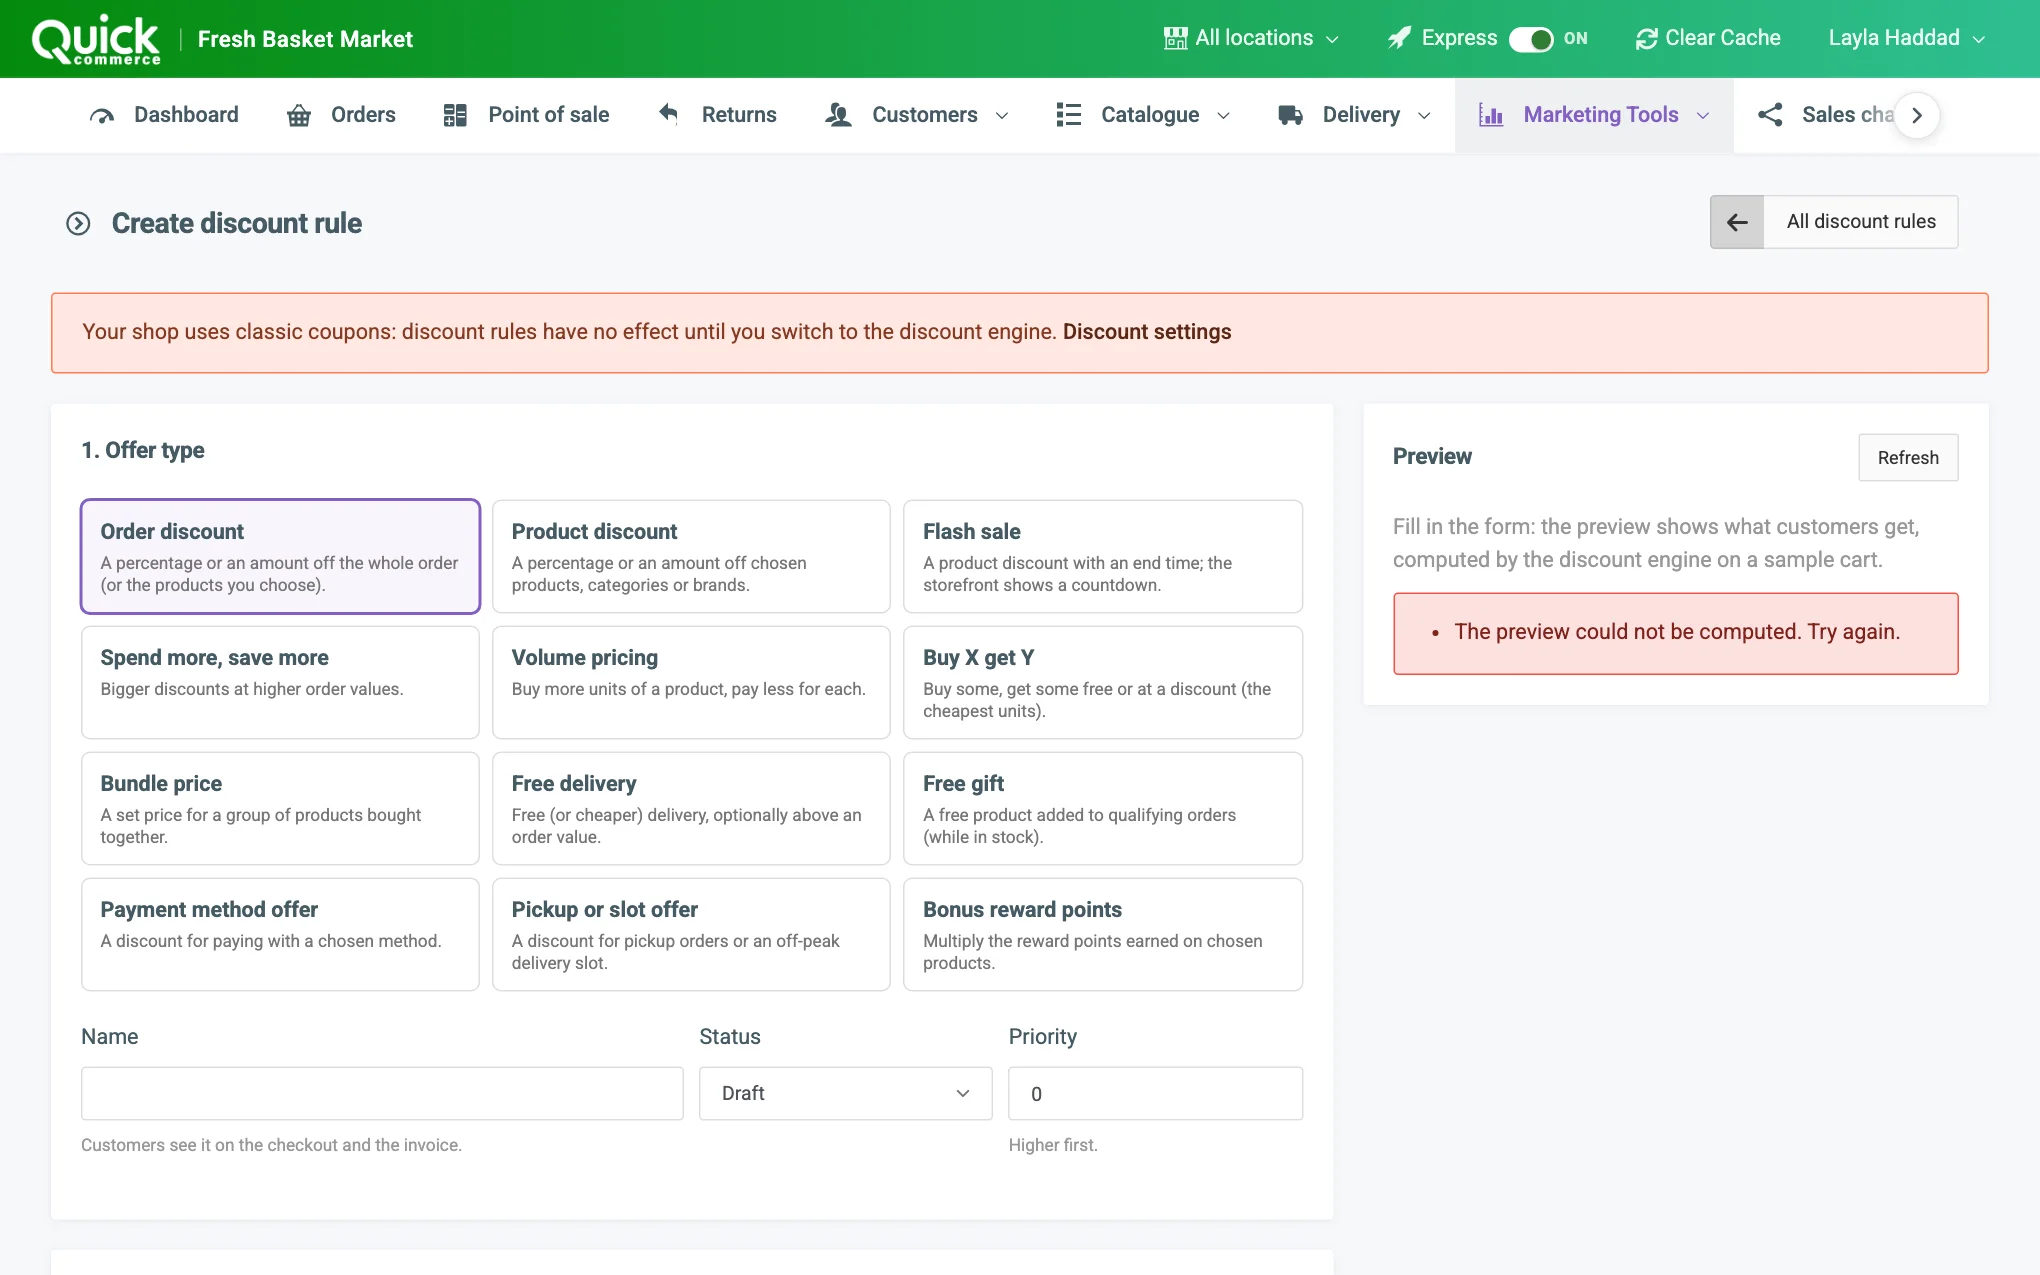Click the Name input field

pyautogui.click(x=382, y=1093)
